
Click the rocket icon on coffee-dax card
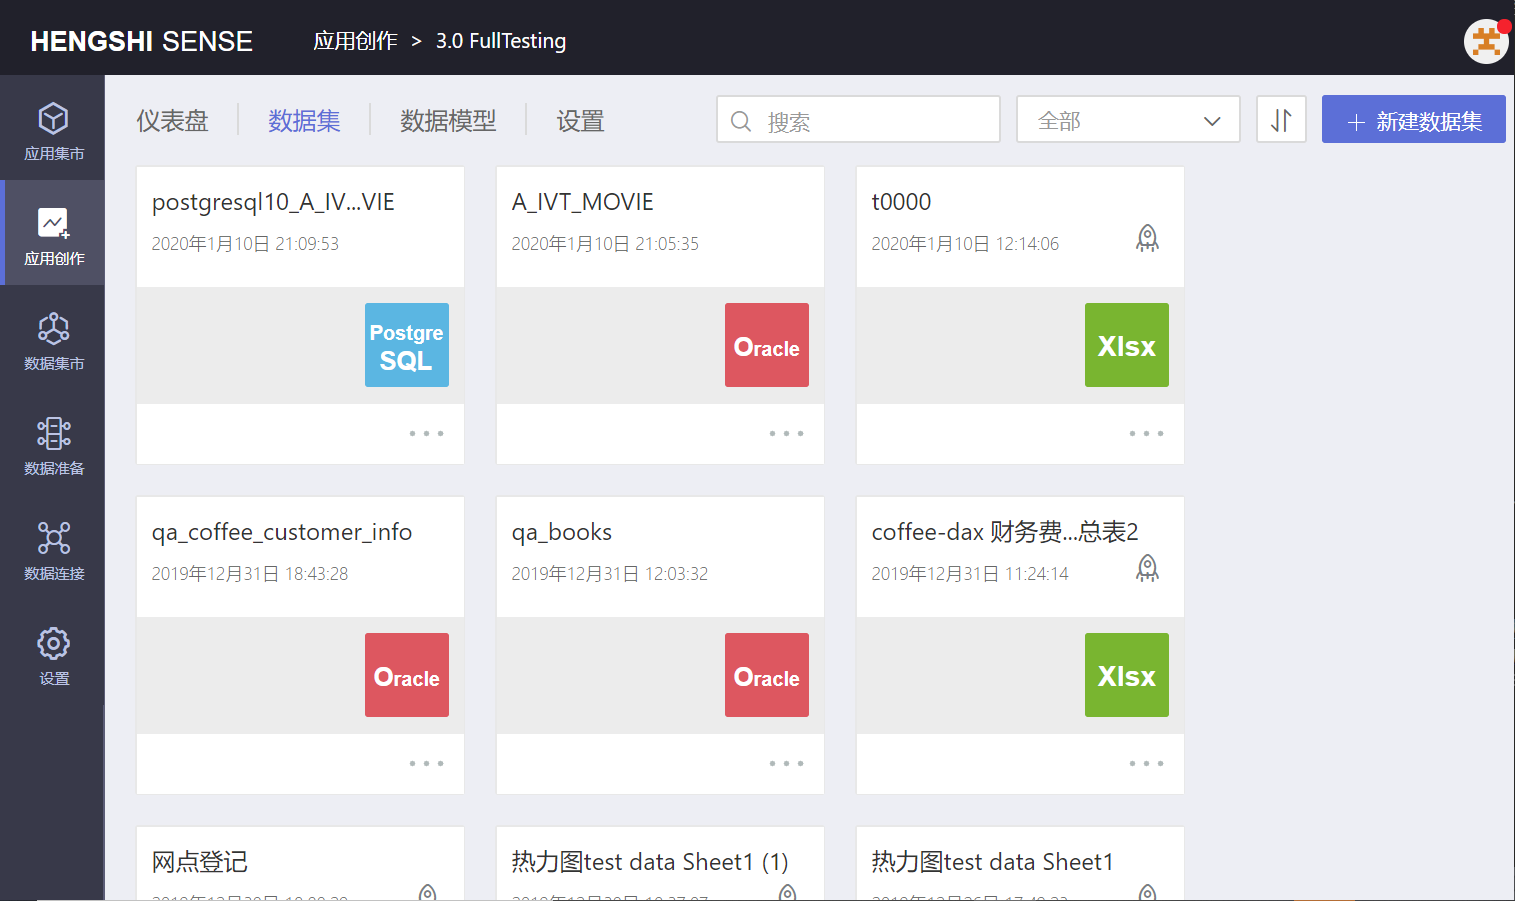[x=1148, y=568]
